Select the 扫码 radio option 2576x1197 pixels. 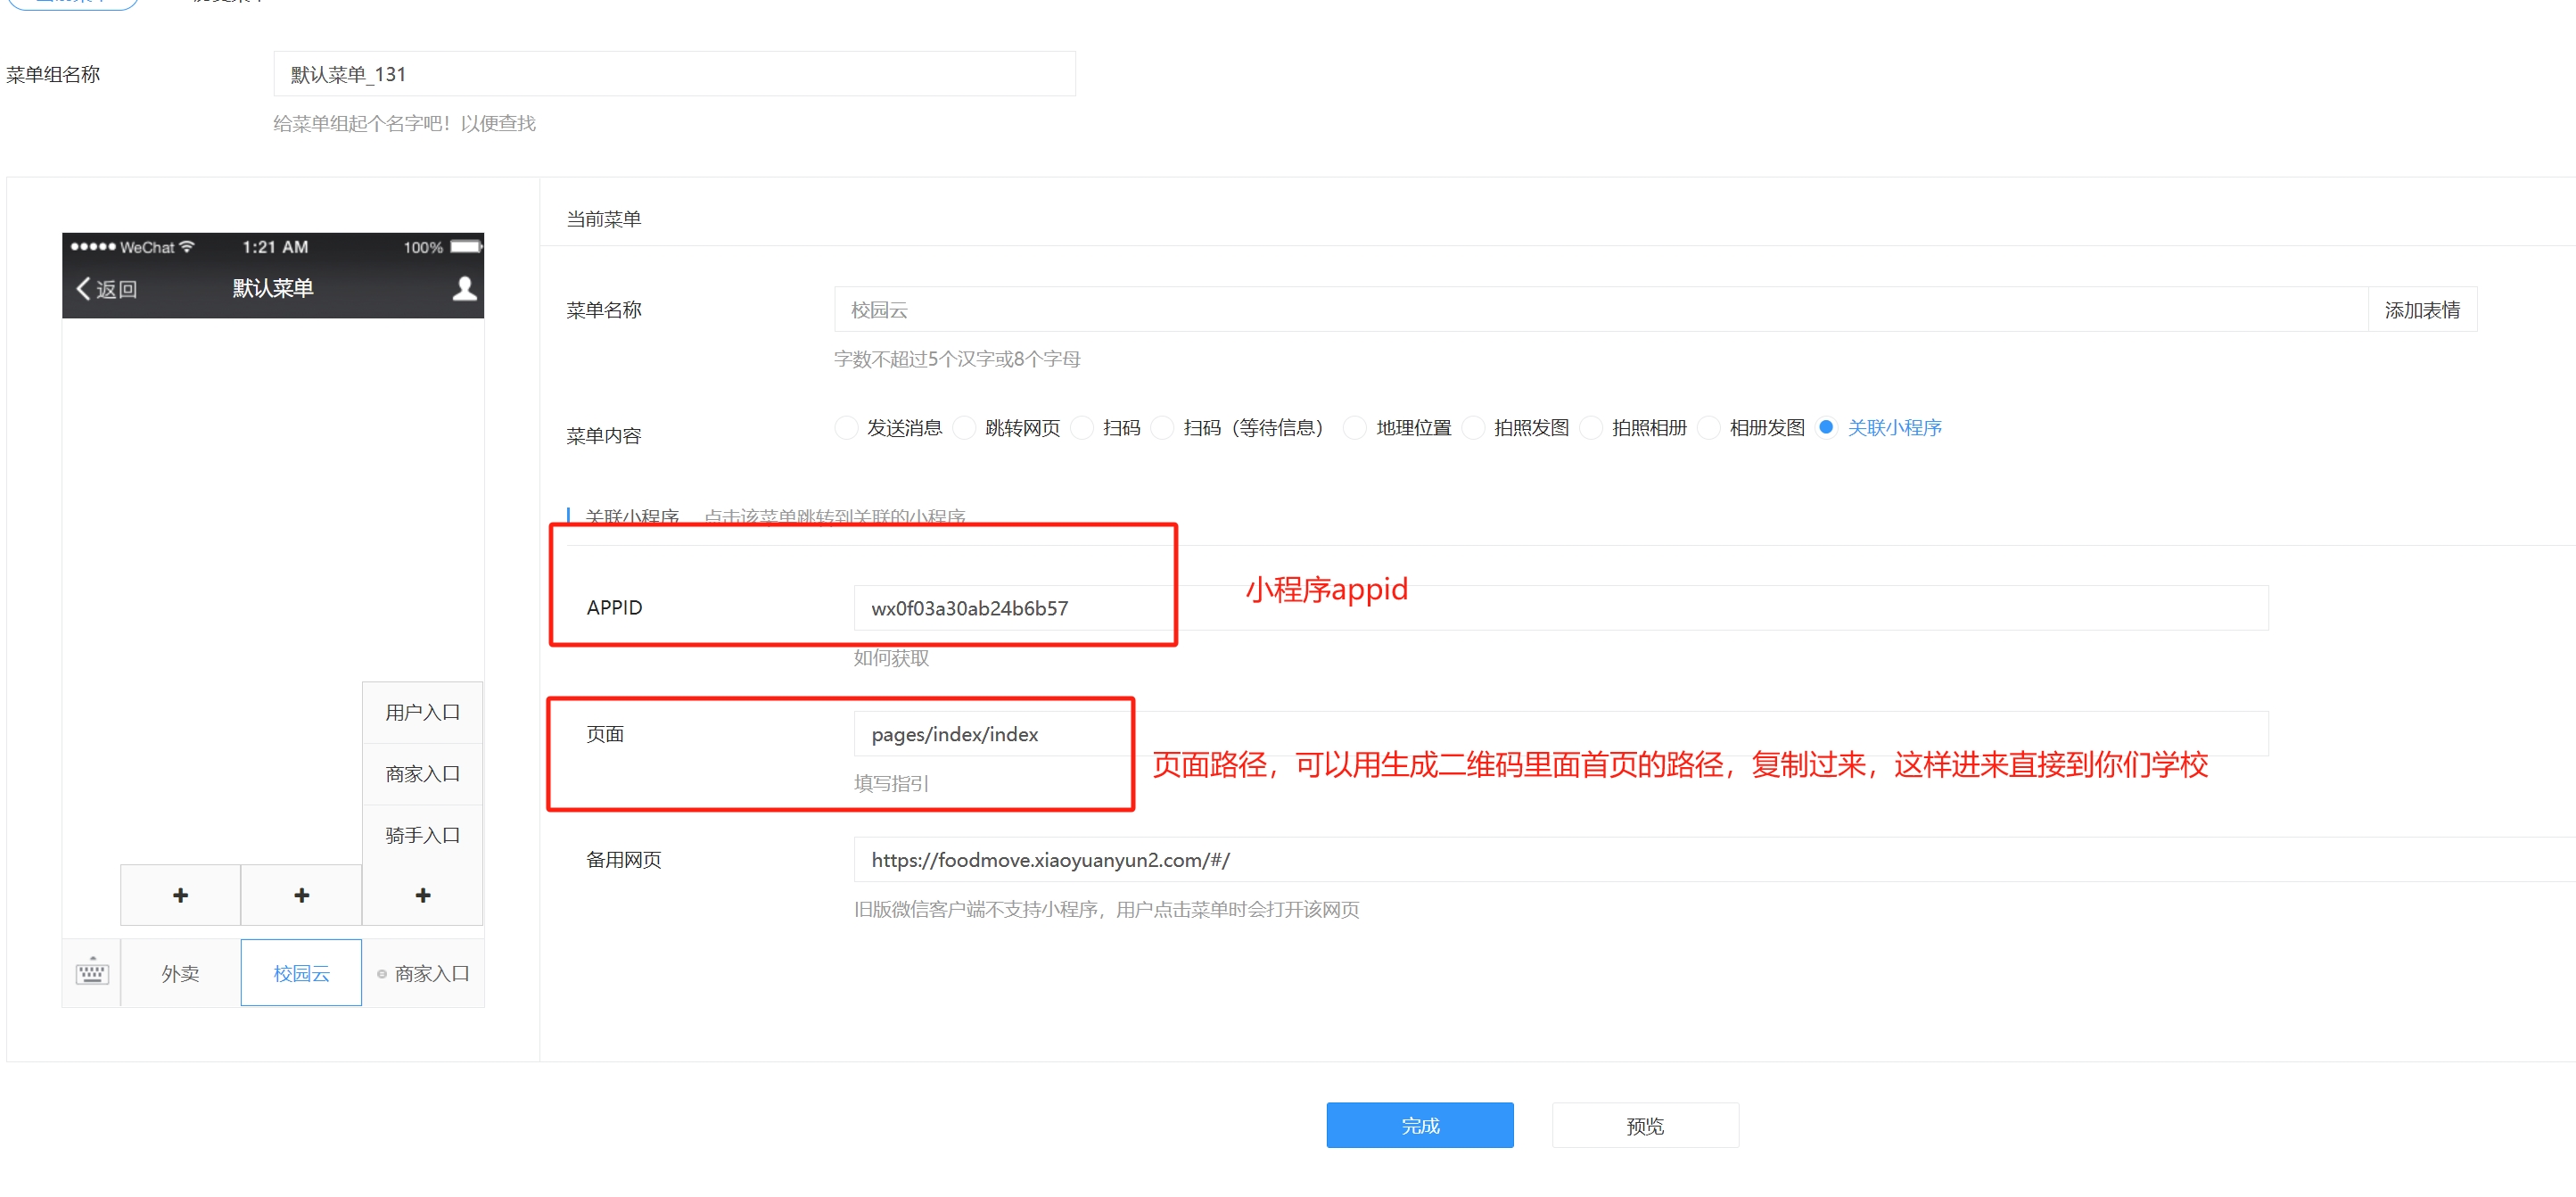[1082, 428]
